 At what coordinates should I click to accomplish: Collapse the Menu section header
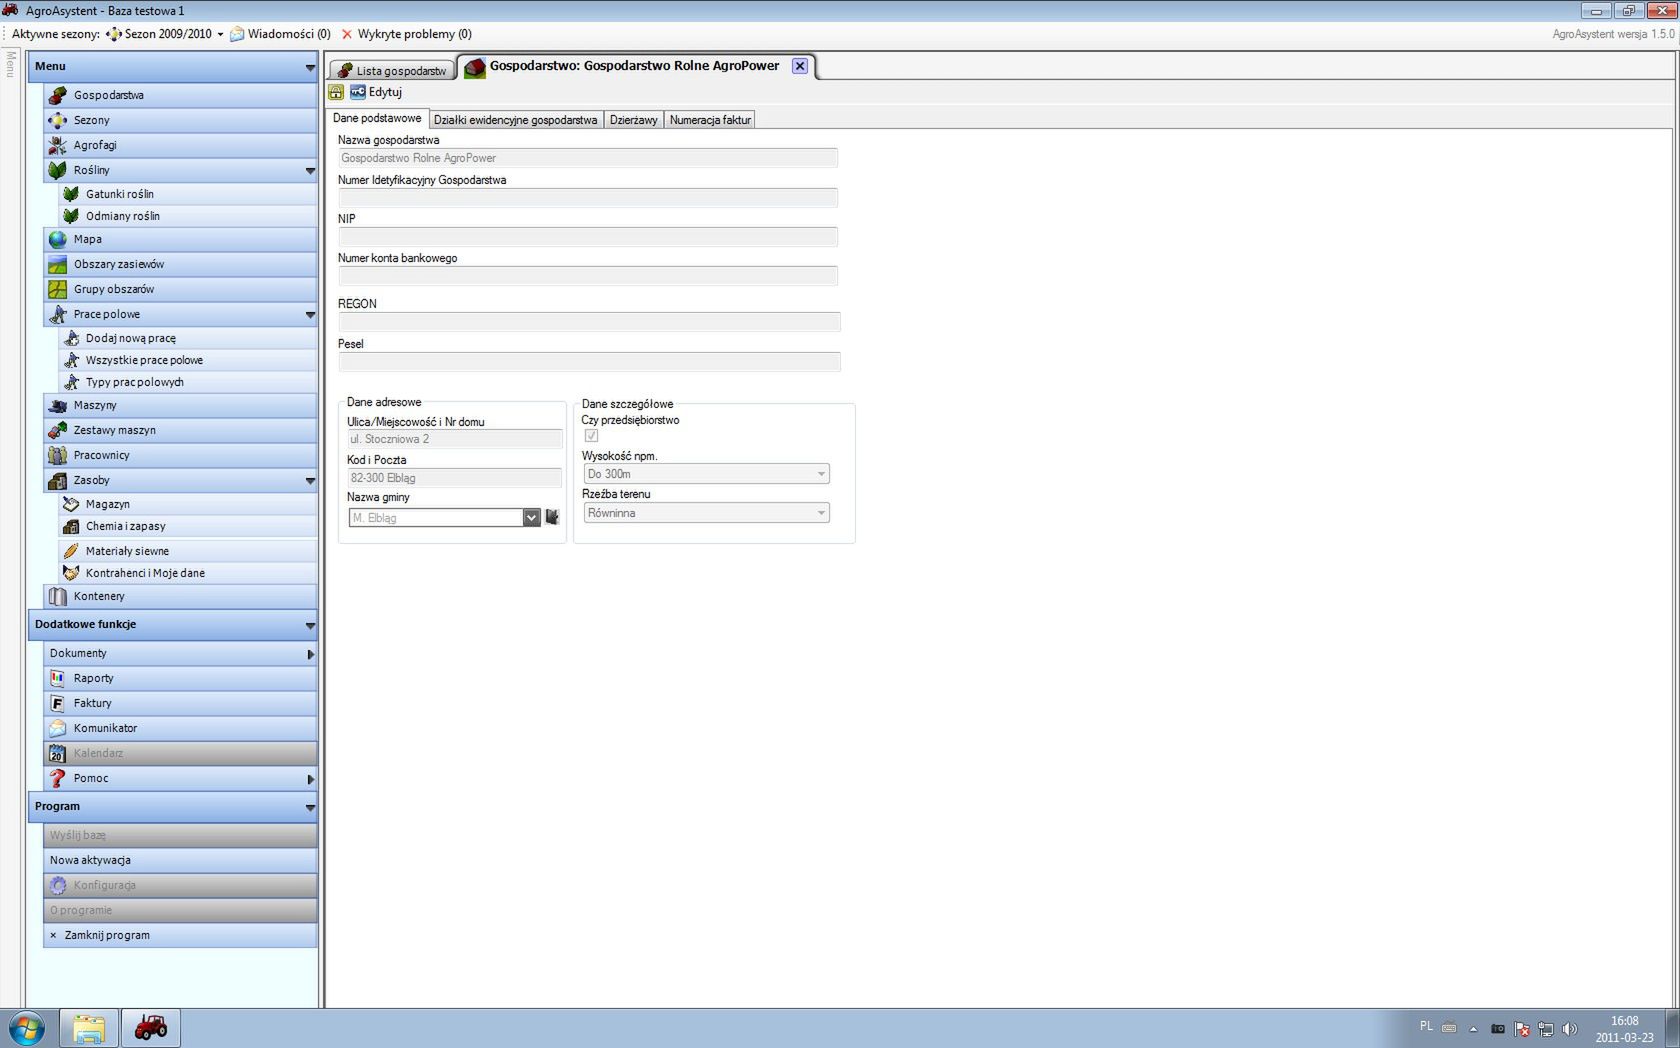(x=310, y=68)
